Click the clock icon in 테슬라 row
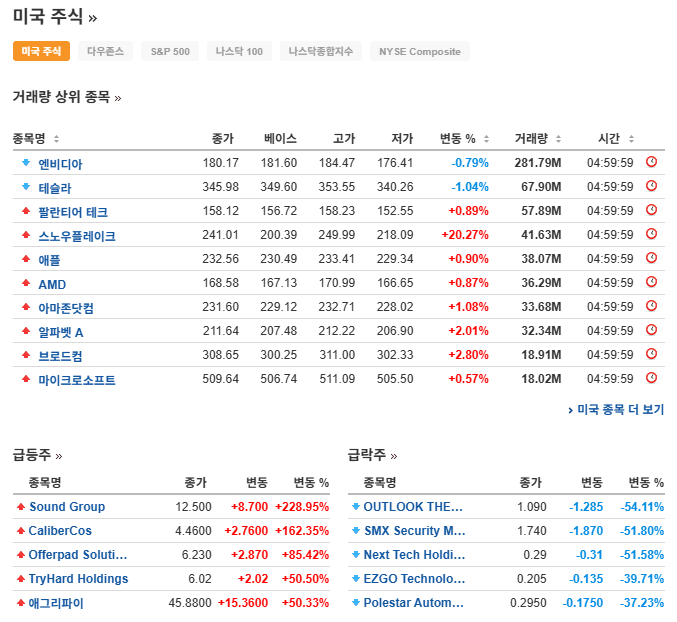This screenshot has height=622, width=677. tap(651, 186)
